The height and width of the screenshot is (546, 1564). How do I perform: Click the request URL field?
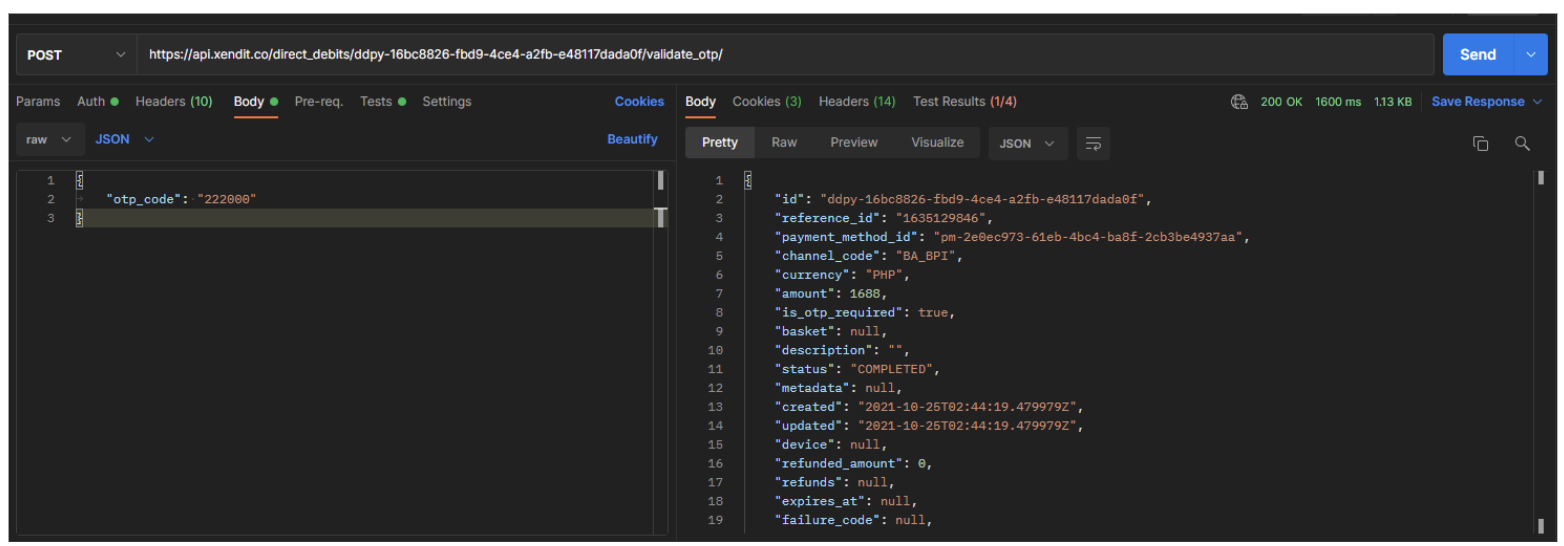[x=785, y=55]
